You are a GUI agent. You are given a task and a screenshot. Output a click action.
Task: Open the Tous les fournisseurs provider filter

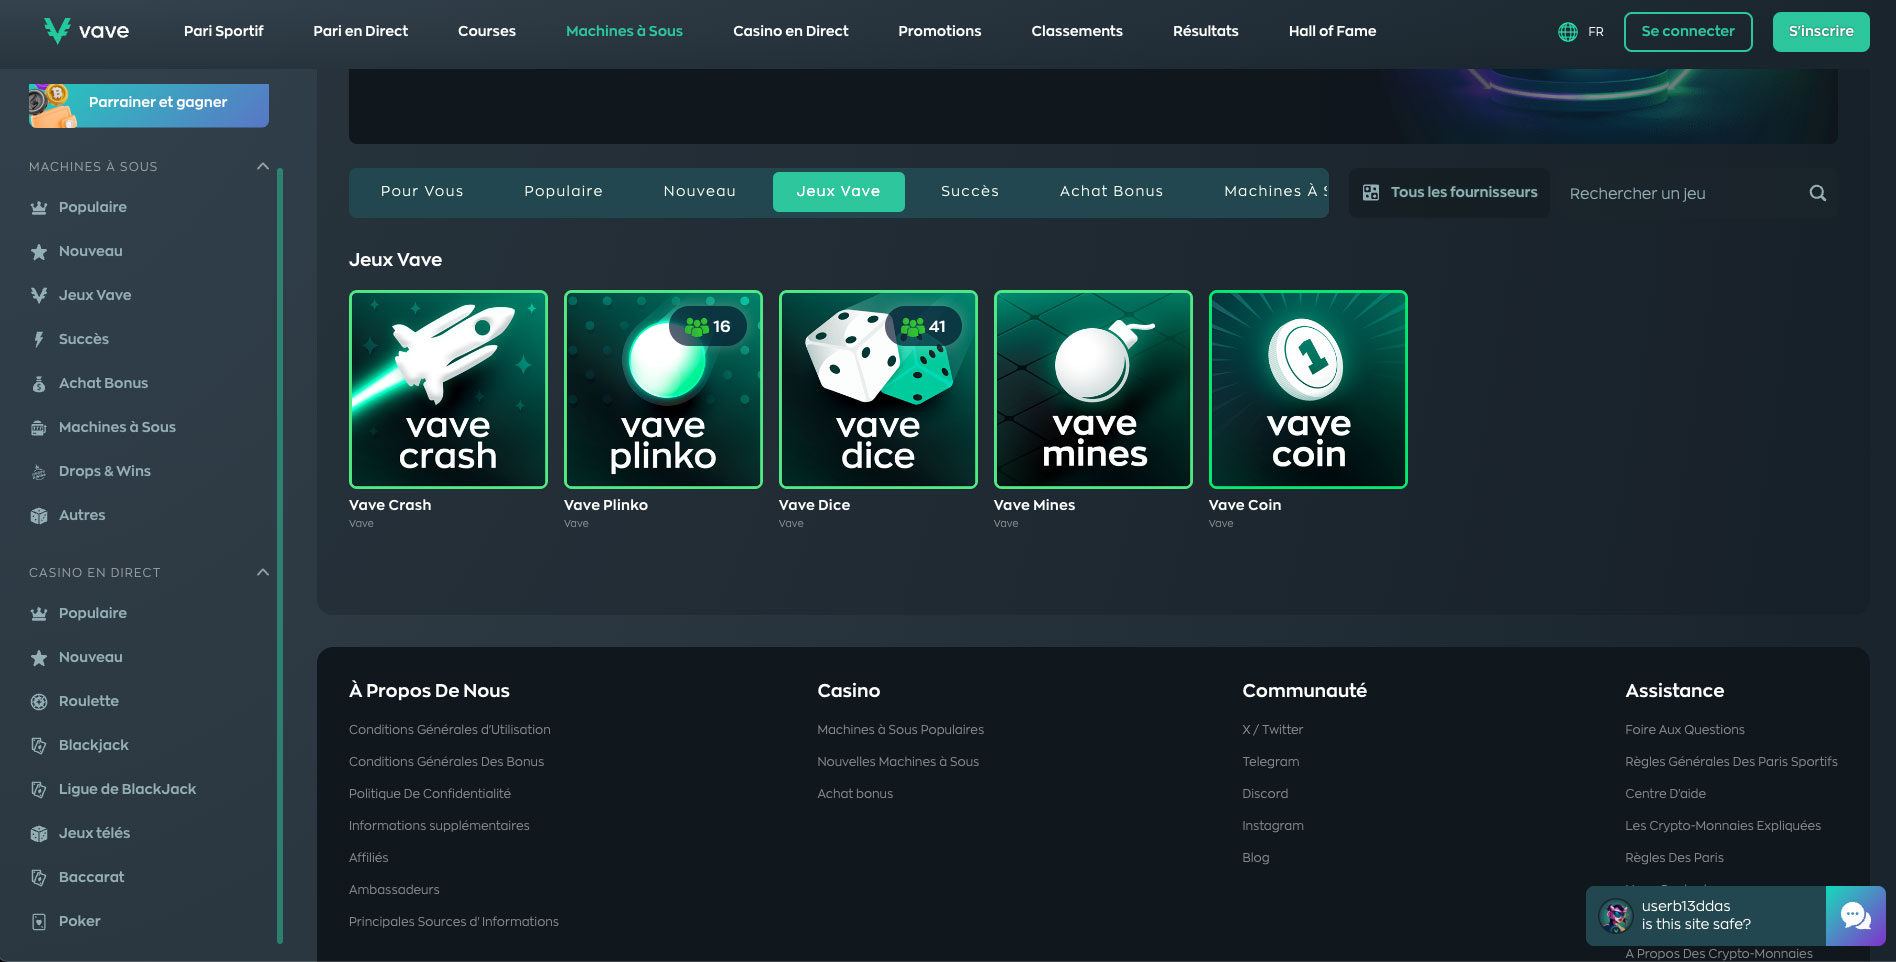coord(1450,193)
